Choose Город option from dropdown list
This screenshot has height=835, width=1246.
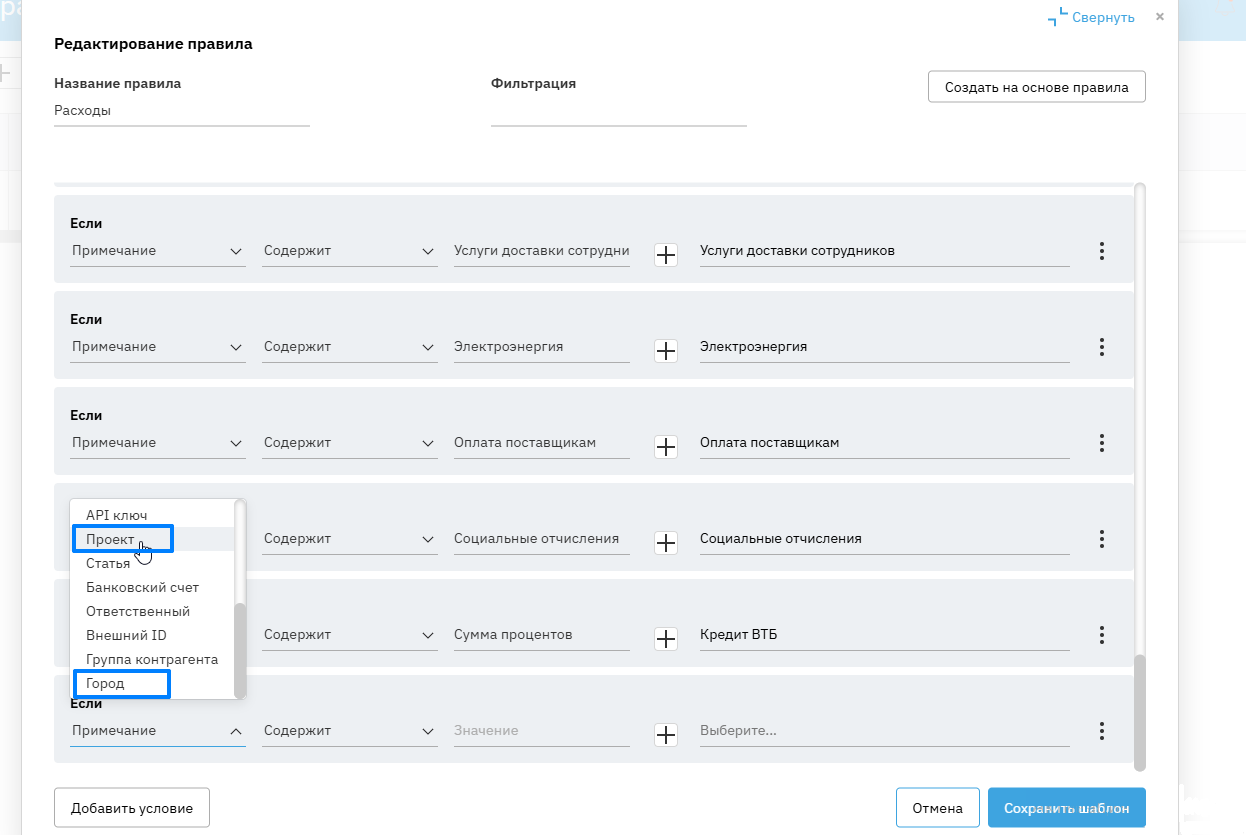pos(106,684)
